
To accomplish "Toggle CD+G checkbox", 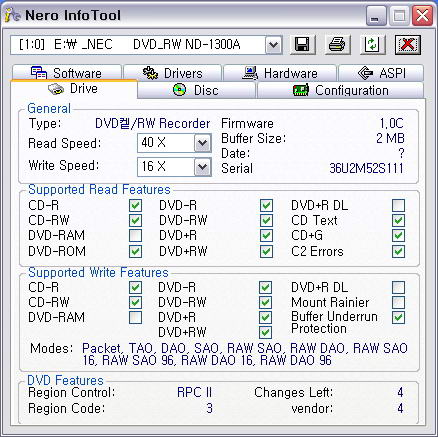I will point(399,236).
